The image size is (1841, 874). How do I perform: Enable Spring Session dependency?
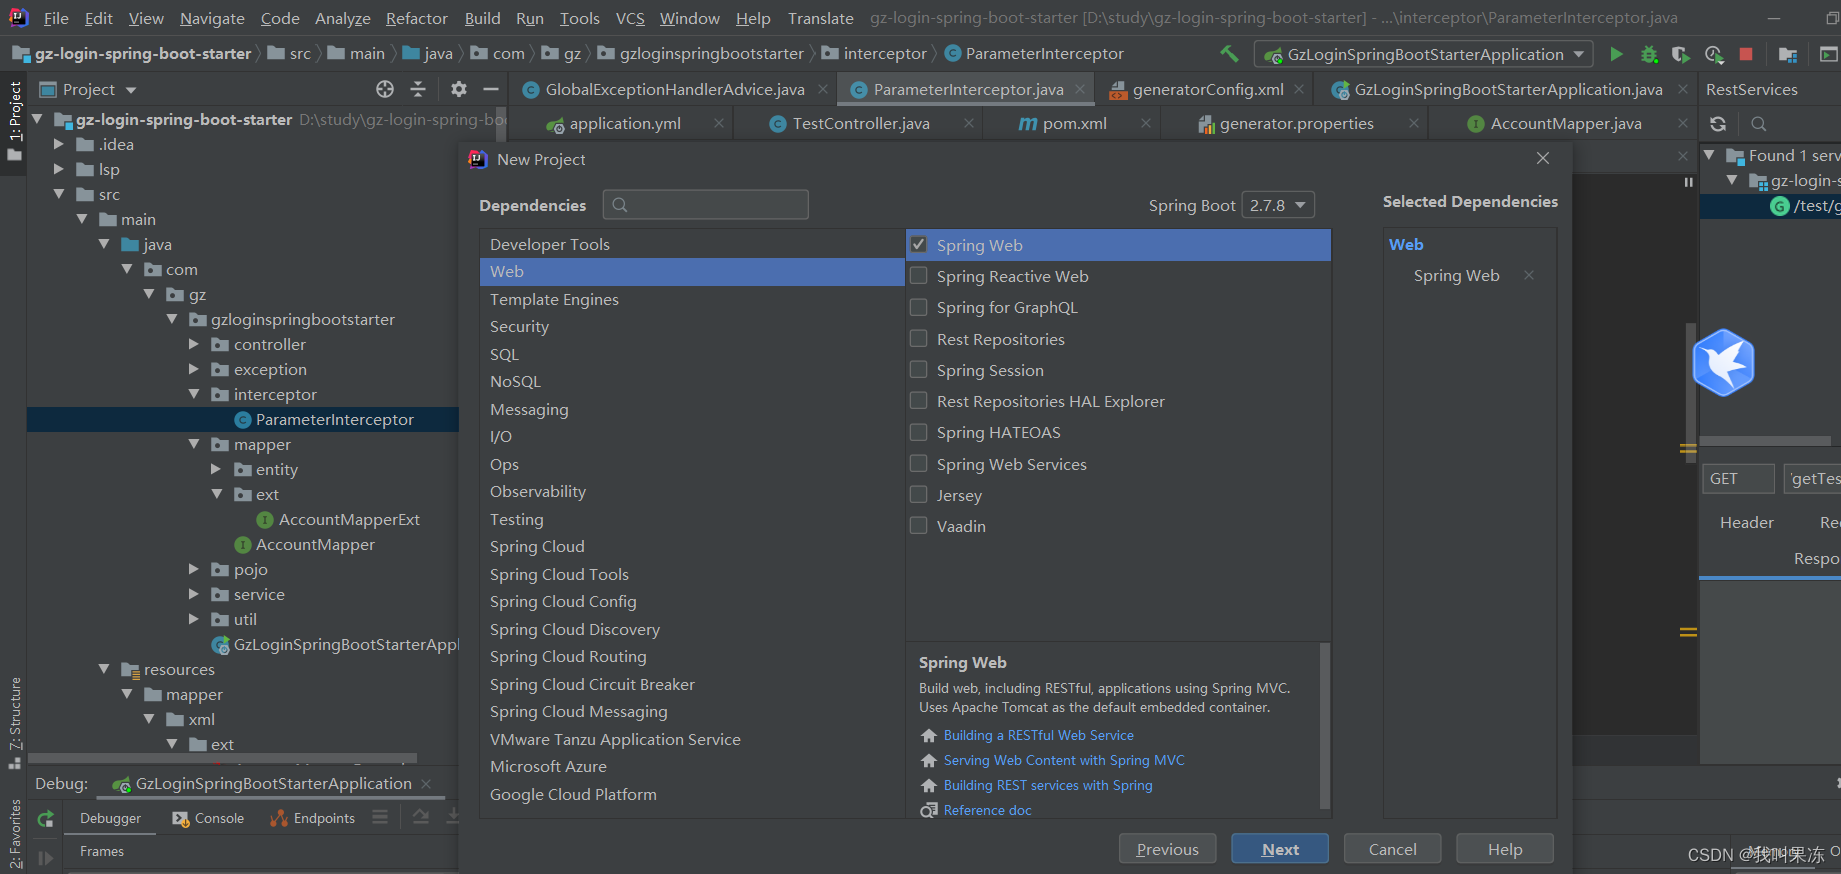tap(919, 369)
